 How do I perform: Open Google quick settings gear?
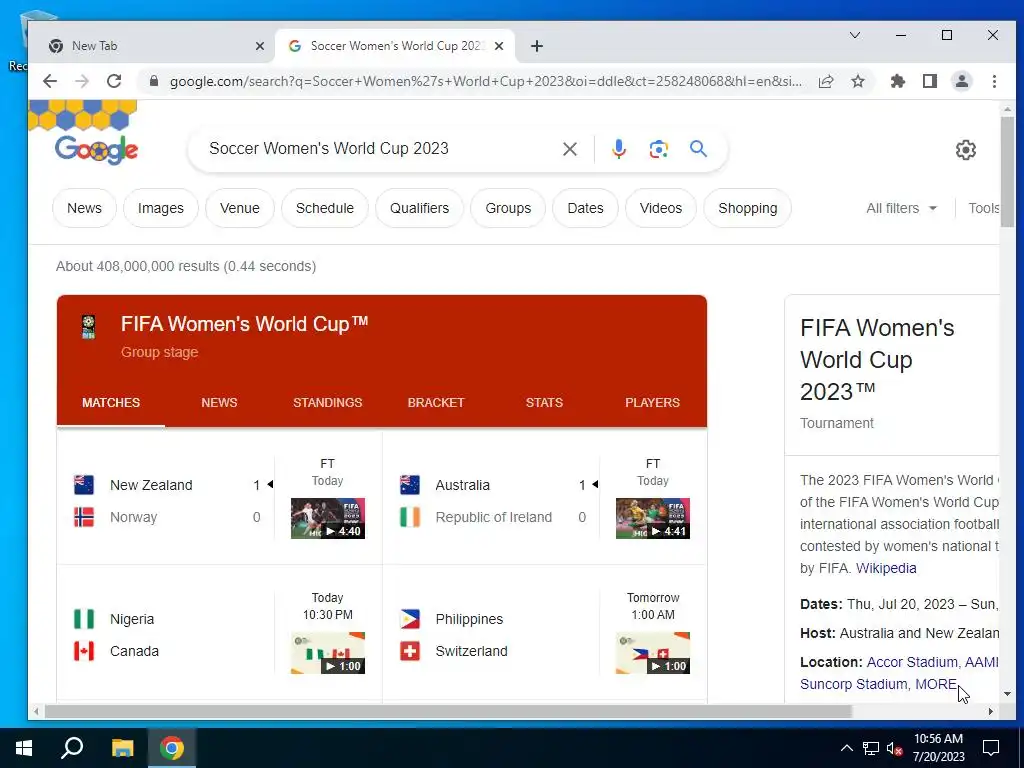(x=966, y=150)
